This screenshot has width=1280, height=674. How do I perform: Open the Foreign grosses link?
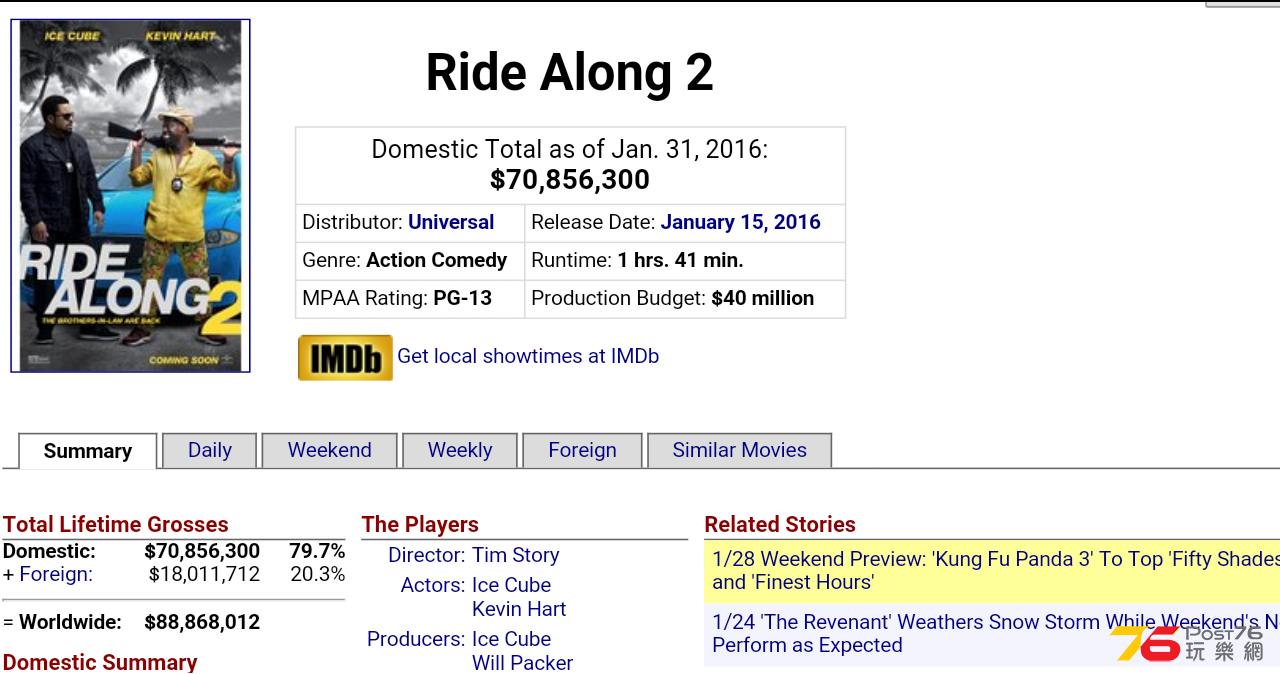click(56, 574)
